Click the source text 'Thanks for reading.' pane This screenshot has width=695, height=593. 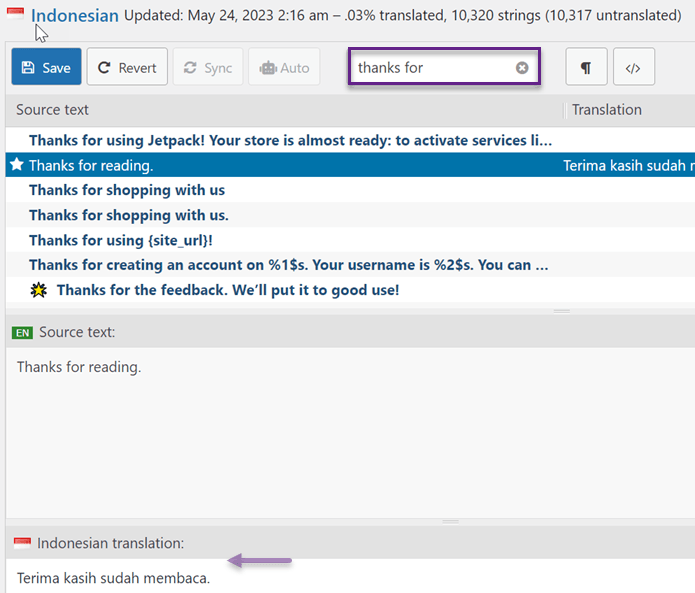pos(350,432)
